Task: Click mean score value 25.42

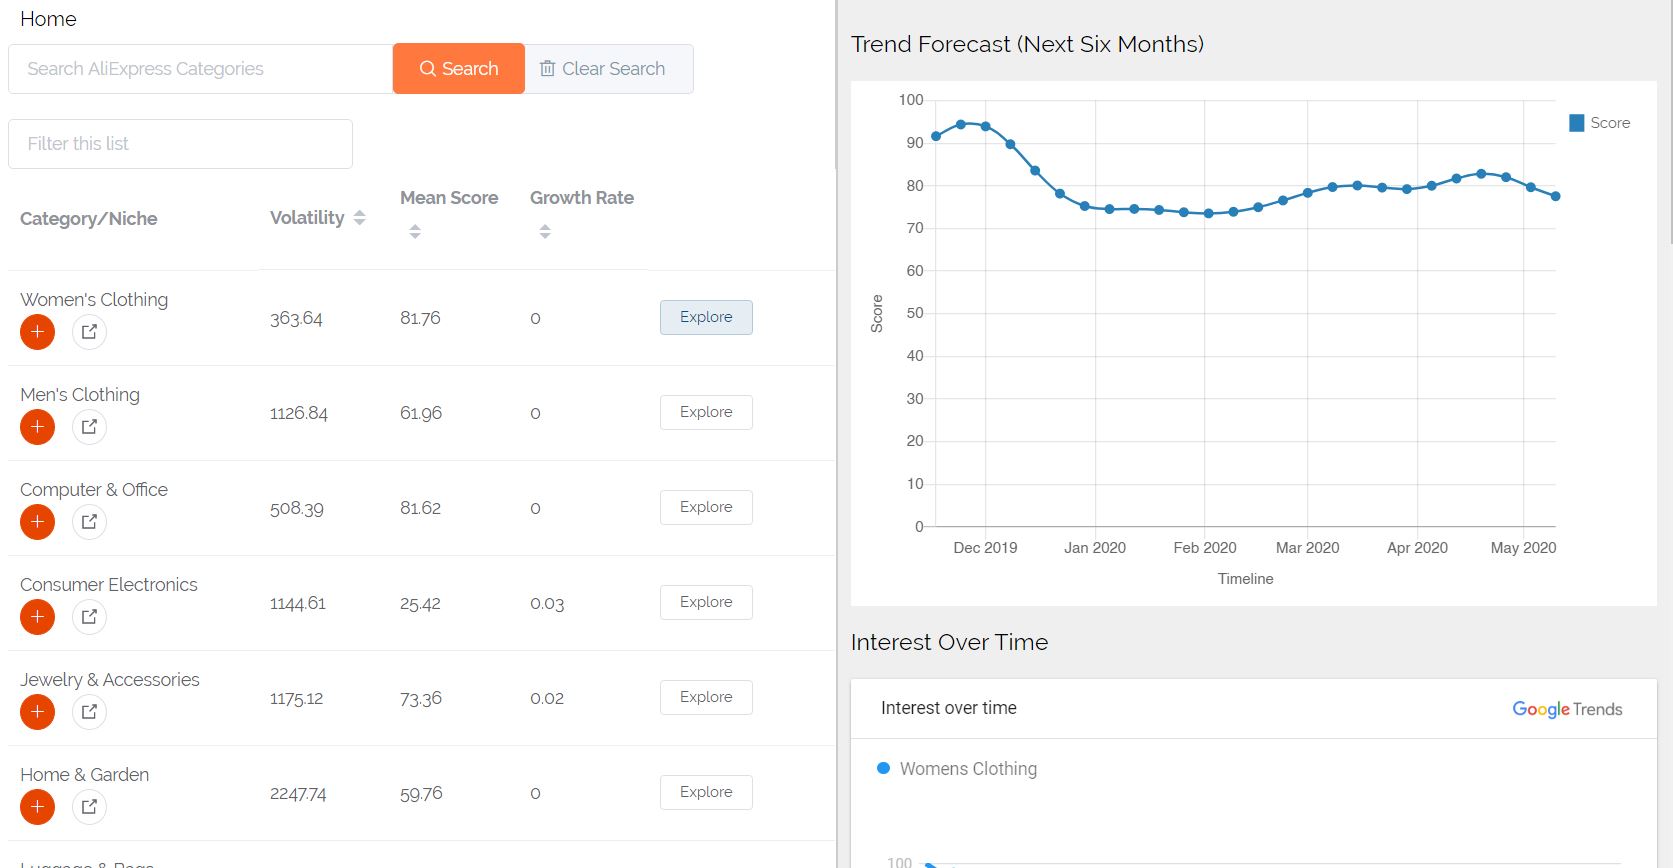Action: tap(420, 603)
